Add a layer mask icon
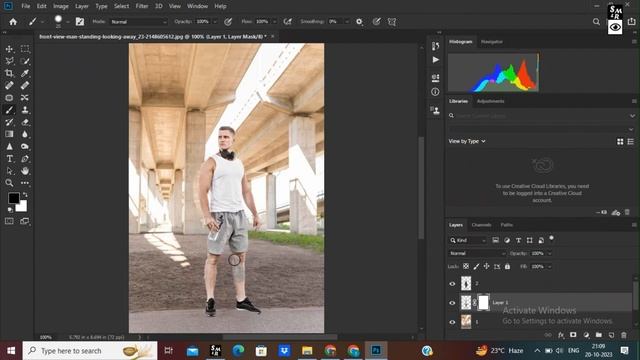Image resolution: width=640 pixels, height=360 pixels. [573, 335]
